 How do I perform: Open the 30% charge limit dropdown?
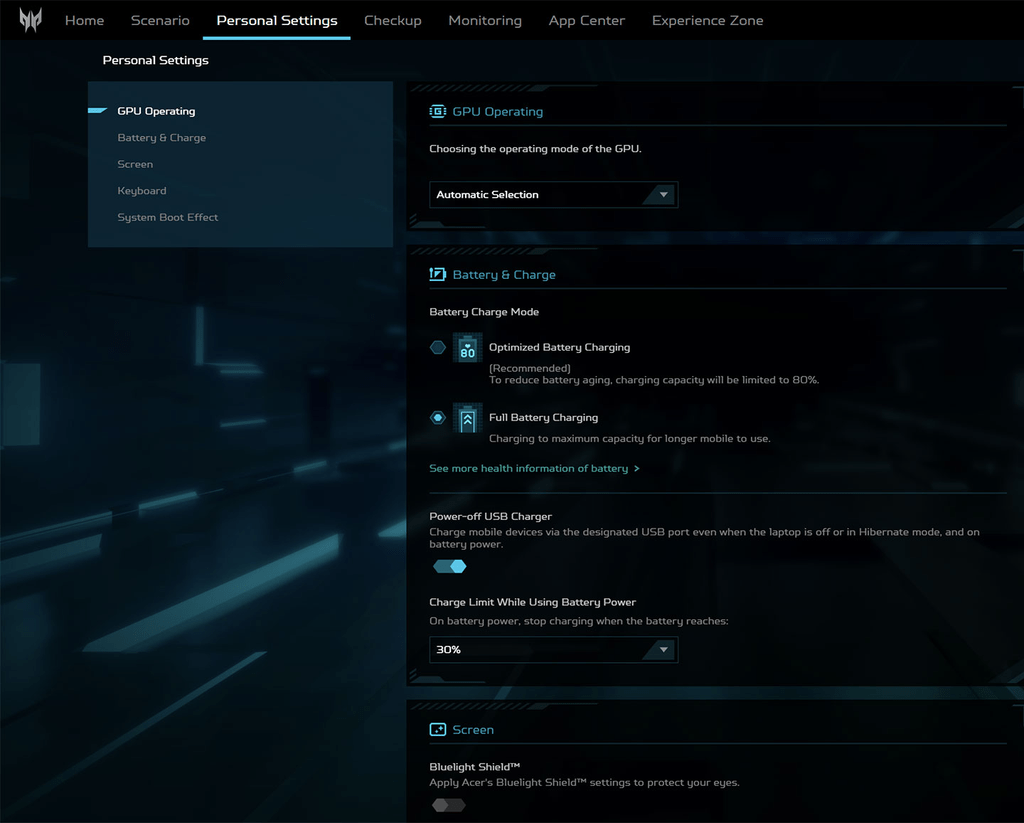[553, 650]
